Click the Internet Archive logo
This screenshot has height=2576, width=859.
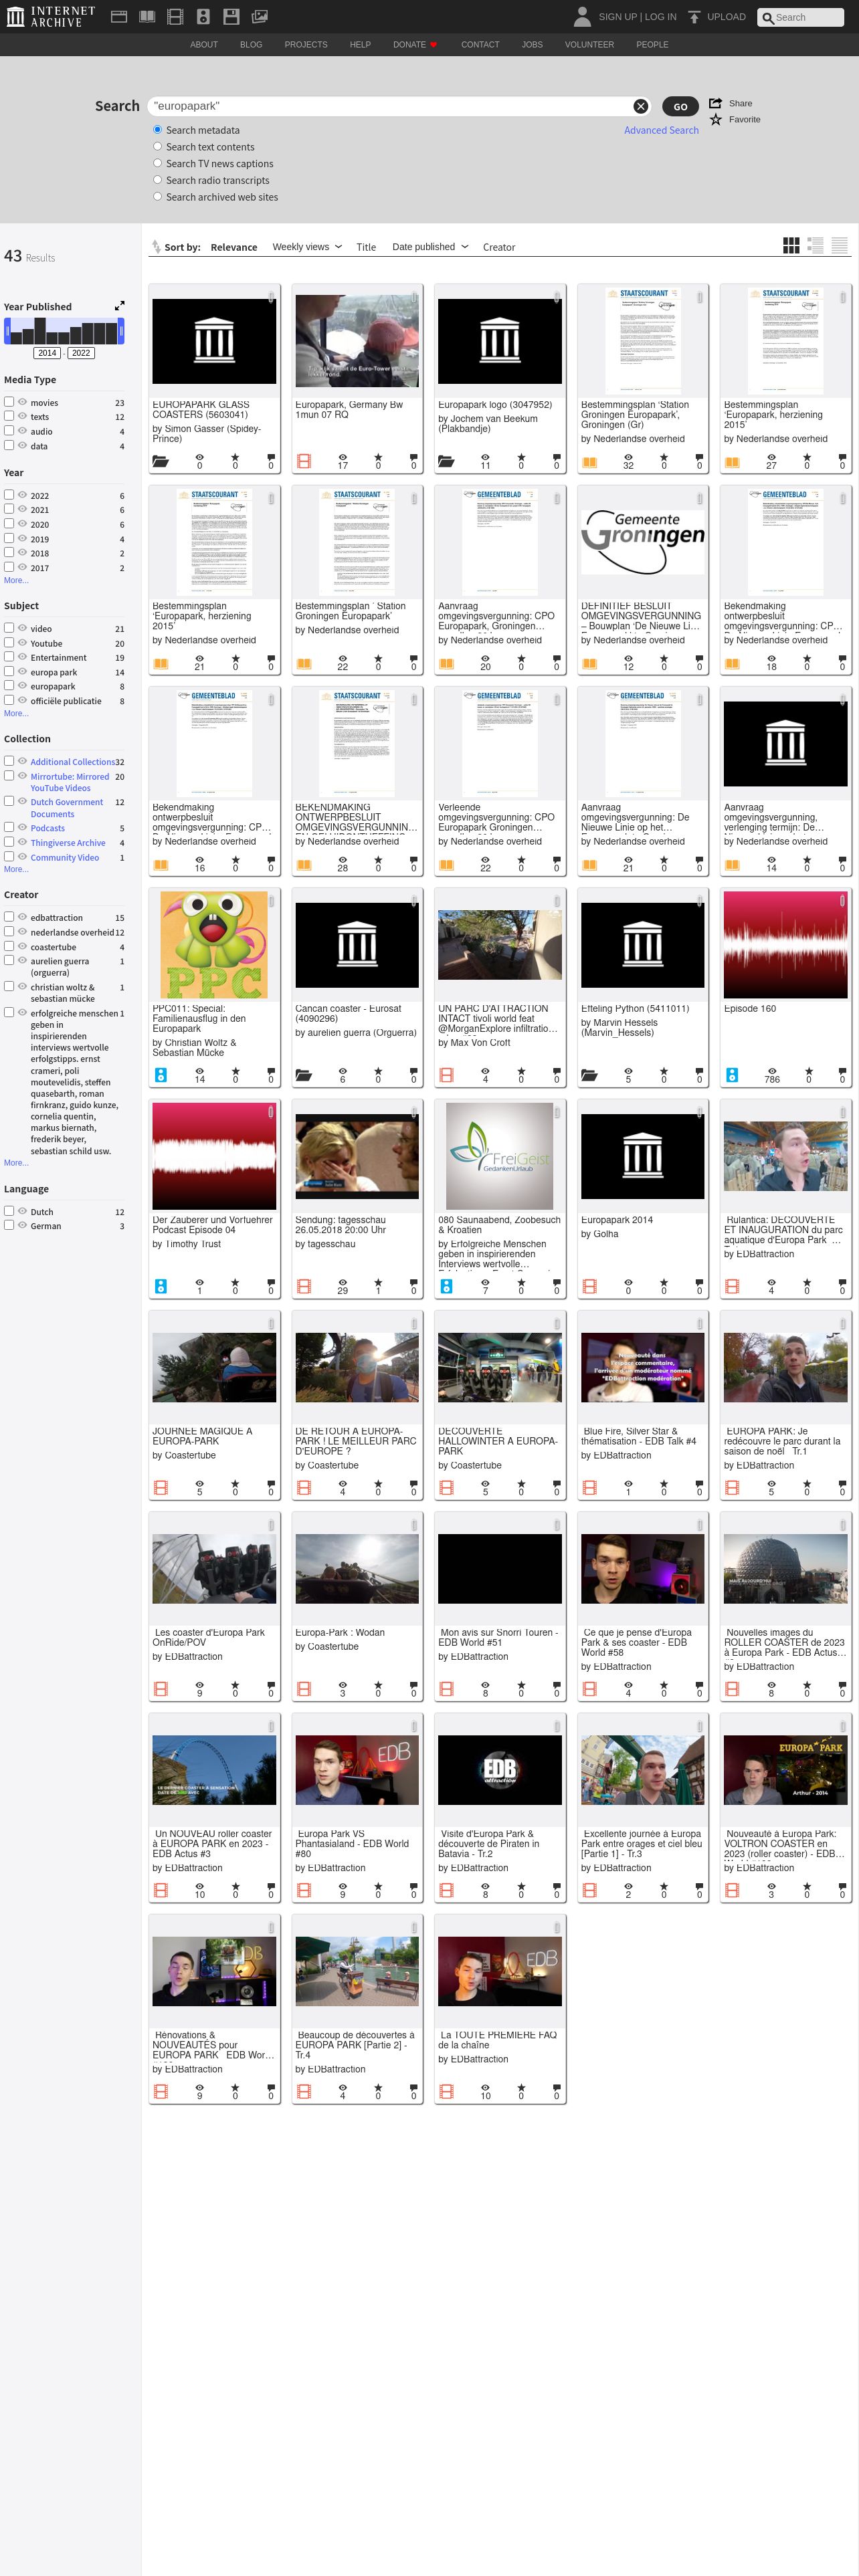tap(50, 16)
